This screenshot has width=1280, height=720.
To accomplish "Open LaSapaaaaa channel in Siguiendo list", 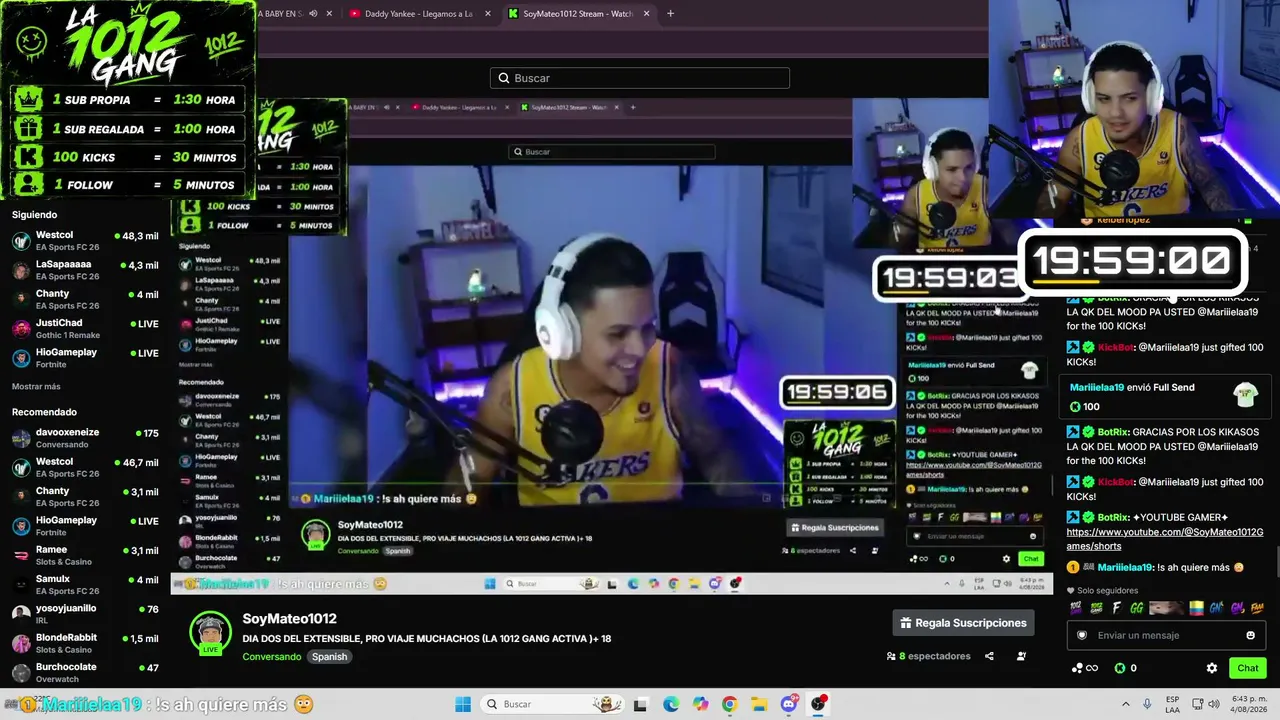I will [85, 269].
